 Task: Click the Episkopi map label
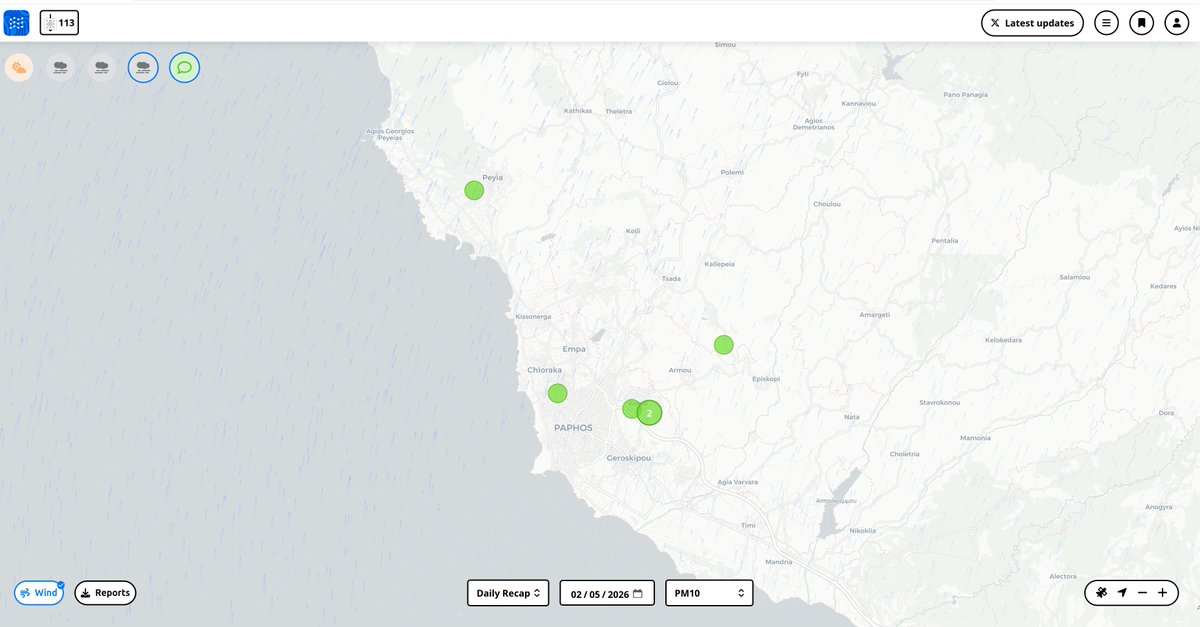(x=766, y=379)
